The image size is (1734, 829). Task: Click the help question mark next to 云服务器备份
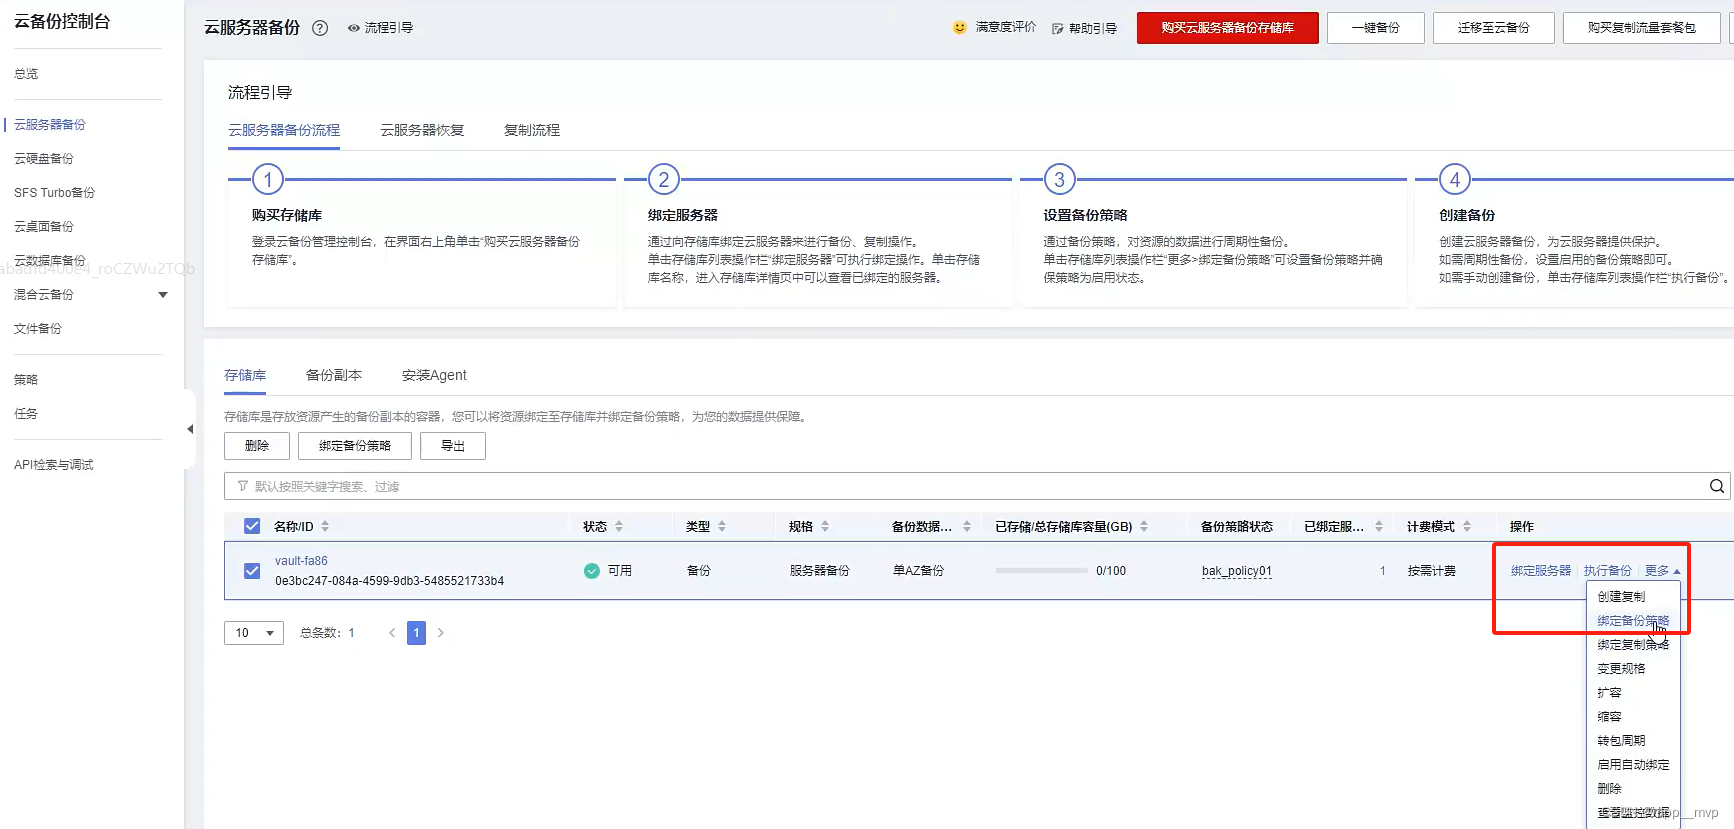(x=320, y=28)
